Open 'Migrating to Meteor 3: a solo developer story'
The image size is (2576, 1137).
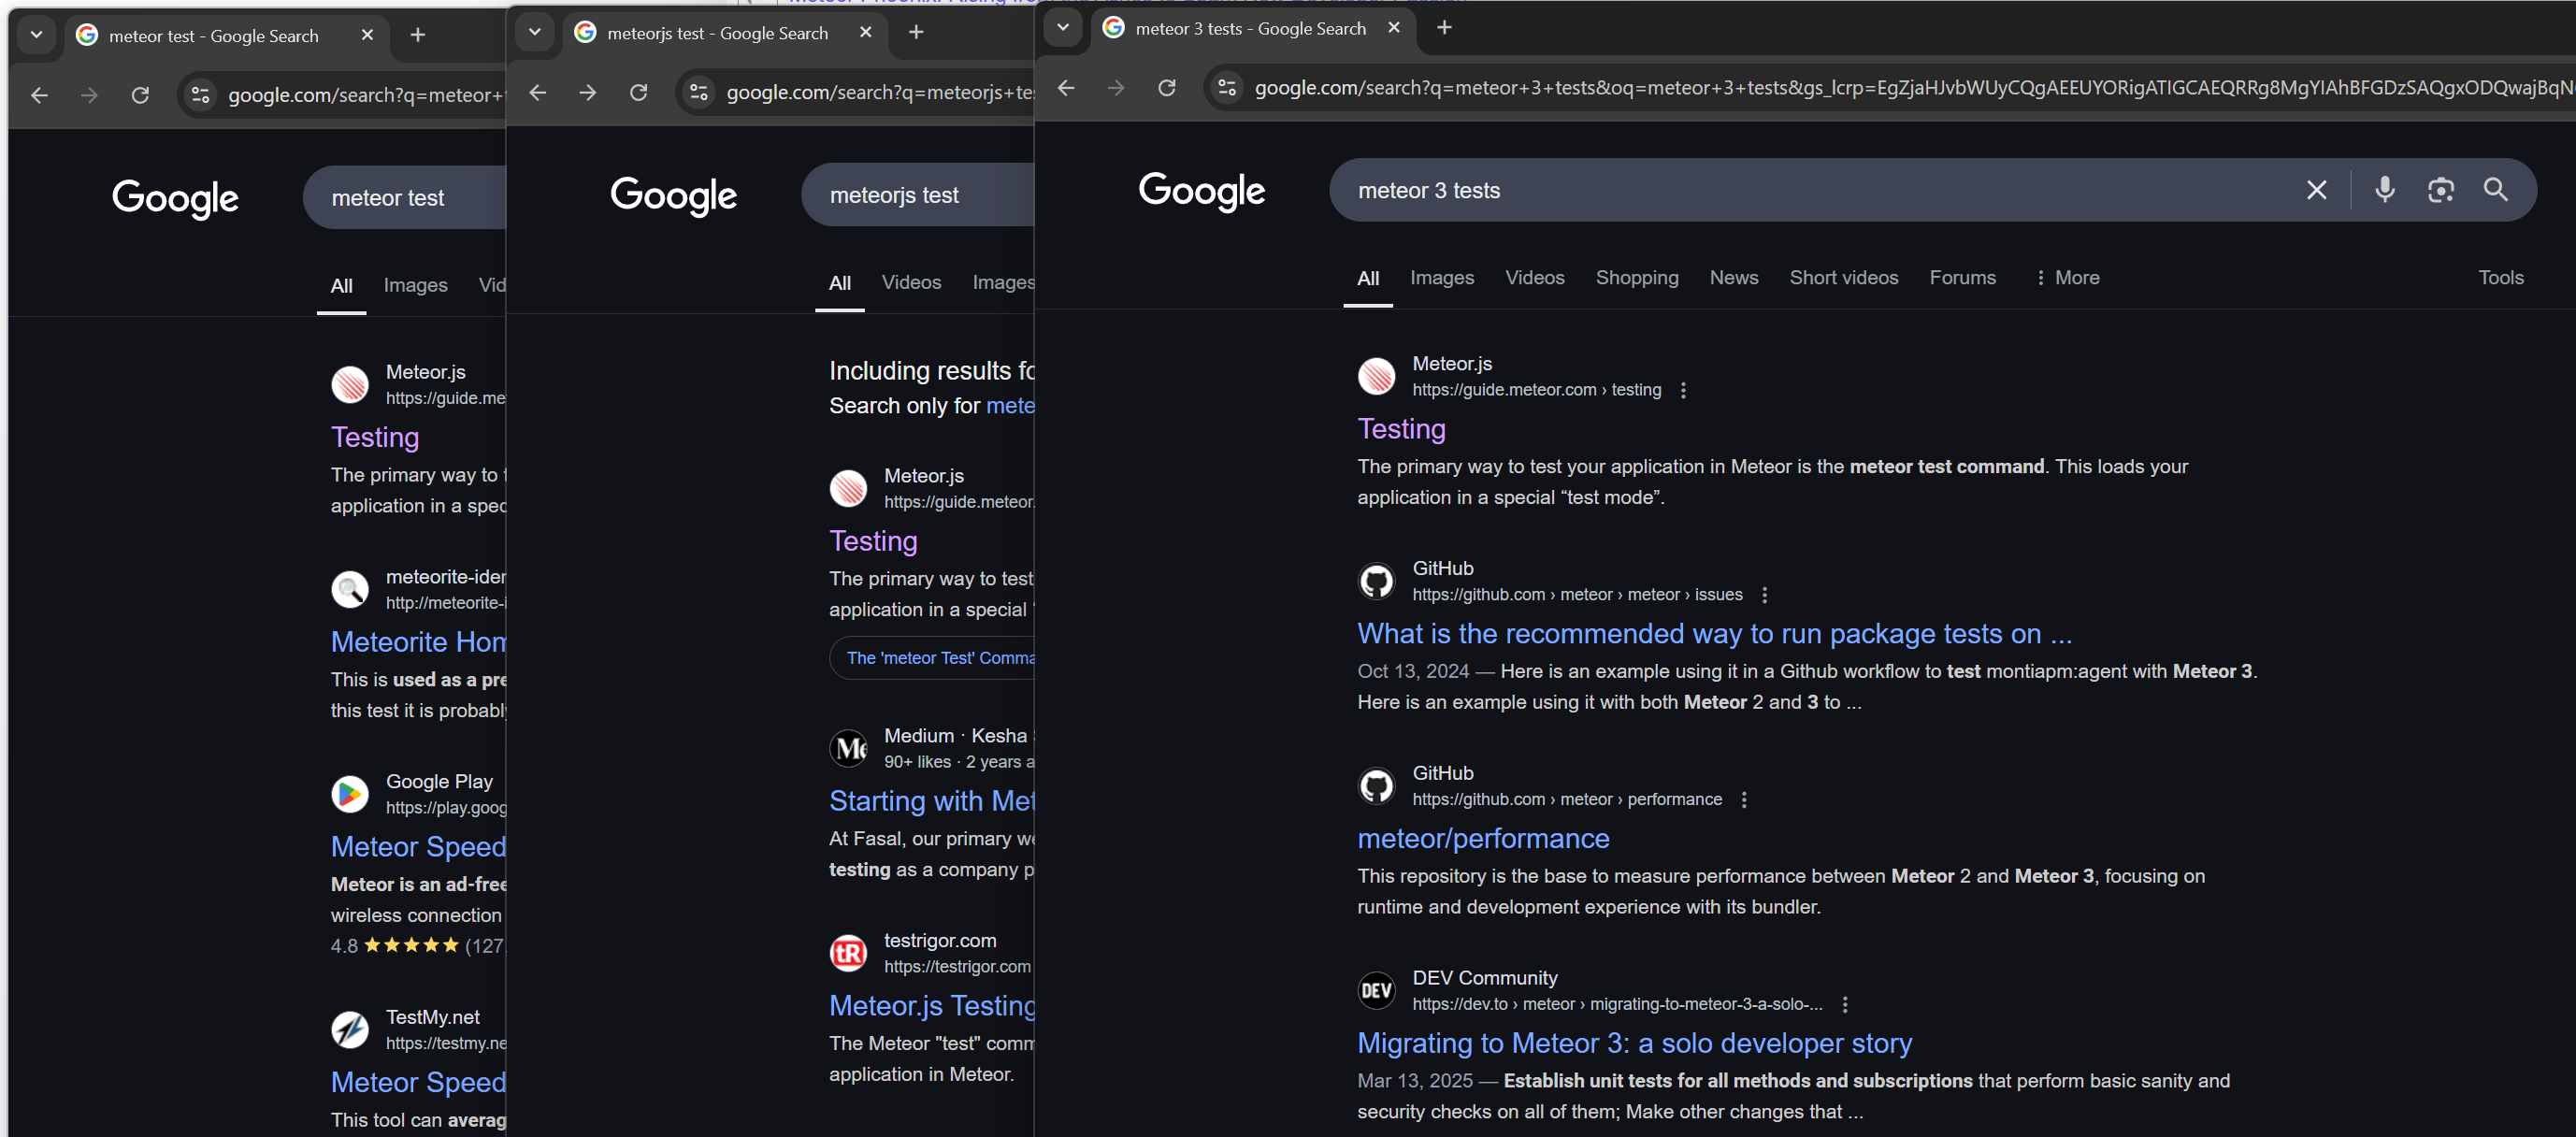1634,1044
